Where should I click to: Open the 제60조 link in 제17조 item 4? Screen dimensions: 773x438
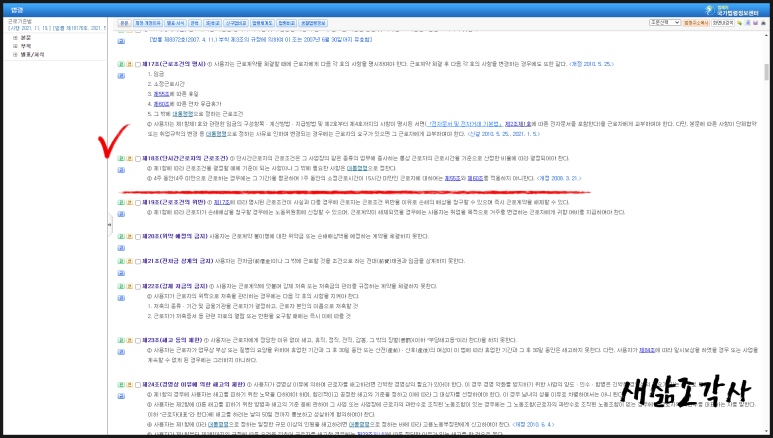(x=161, y=104)
